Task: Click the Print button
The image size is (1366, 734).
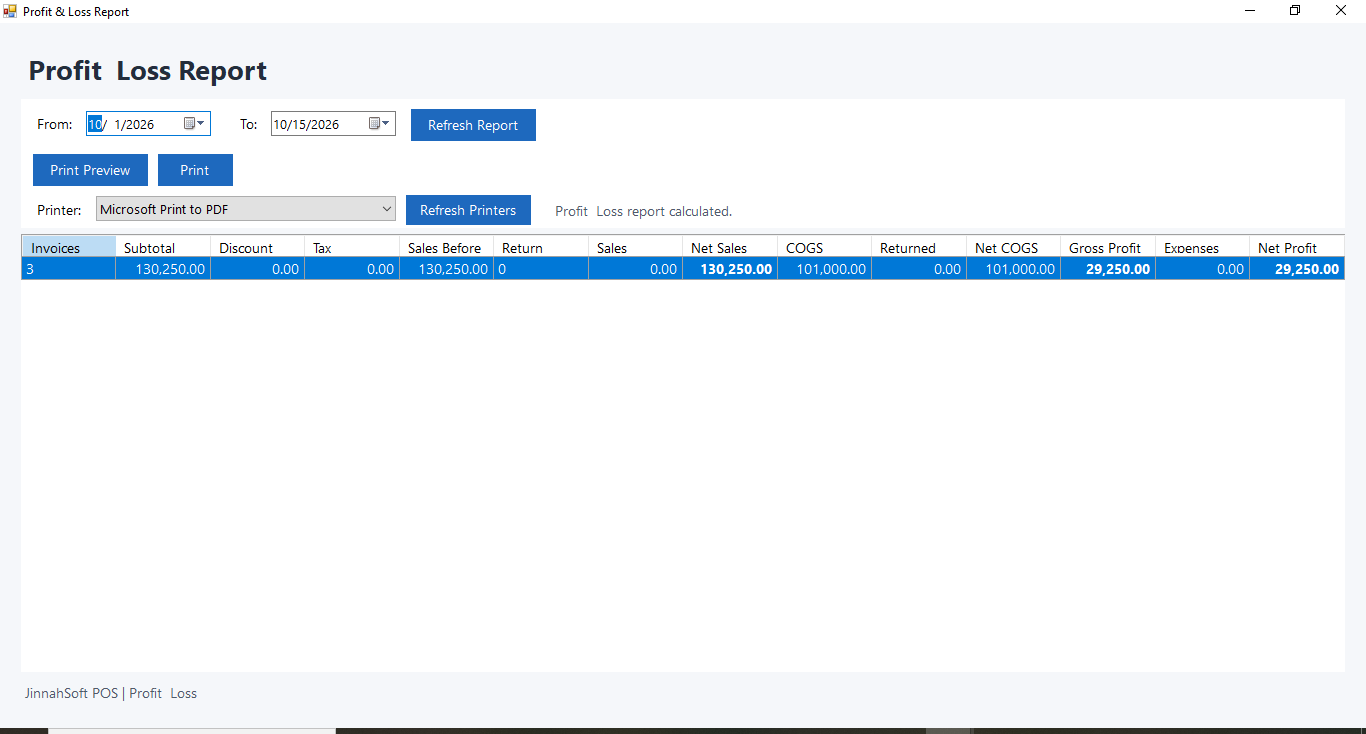Action: coord(195,170)
